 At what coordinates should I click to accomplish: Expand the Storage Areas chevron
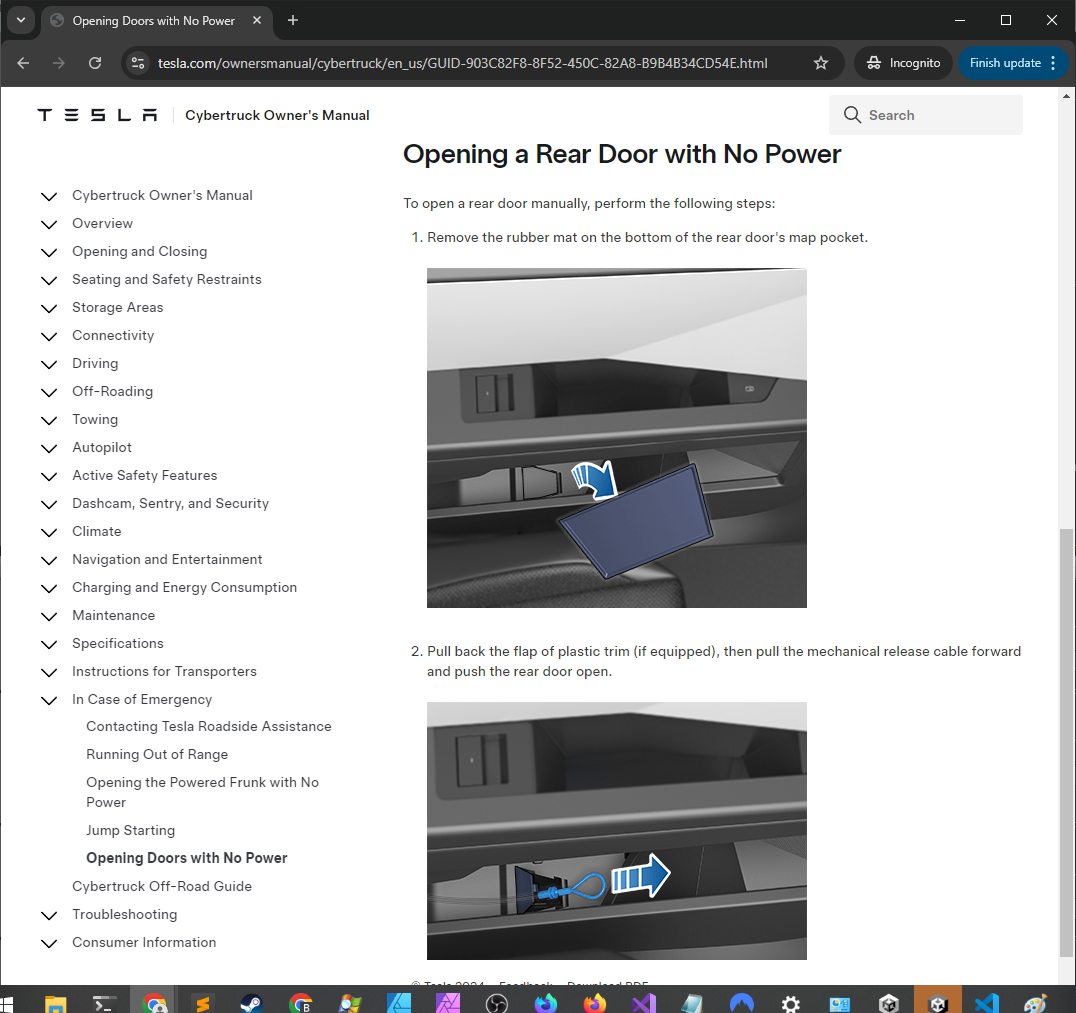pyautogui.click(x=49, y=308)
